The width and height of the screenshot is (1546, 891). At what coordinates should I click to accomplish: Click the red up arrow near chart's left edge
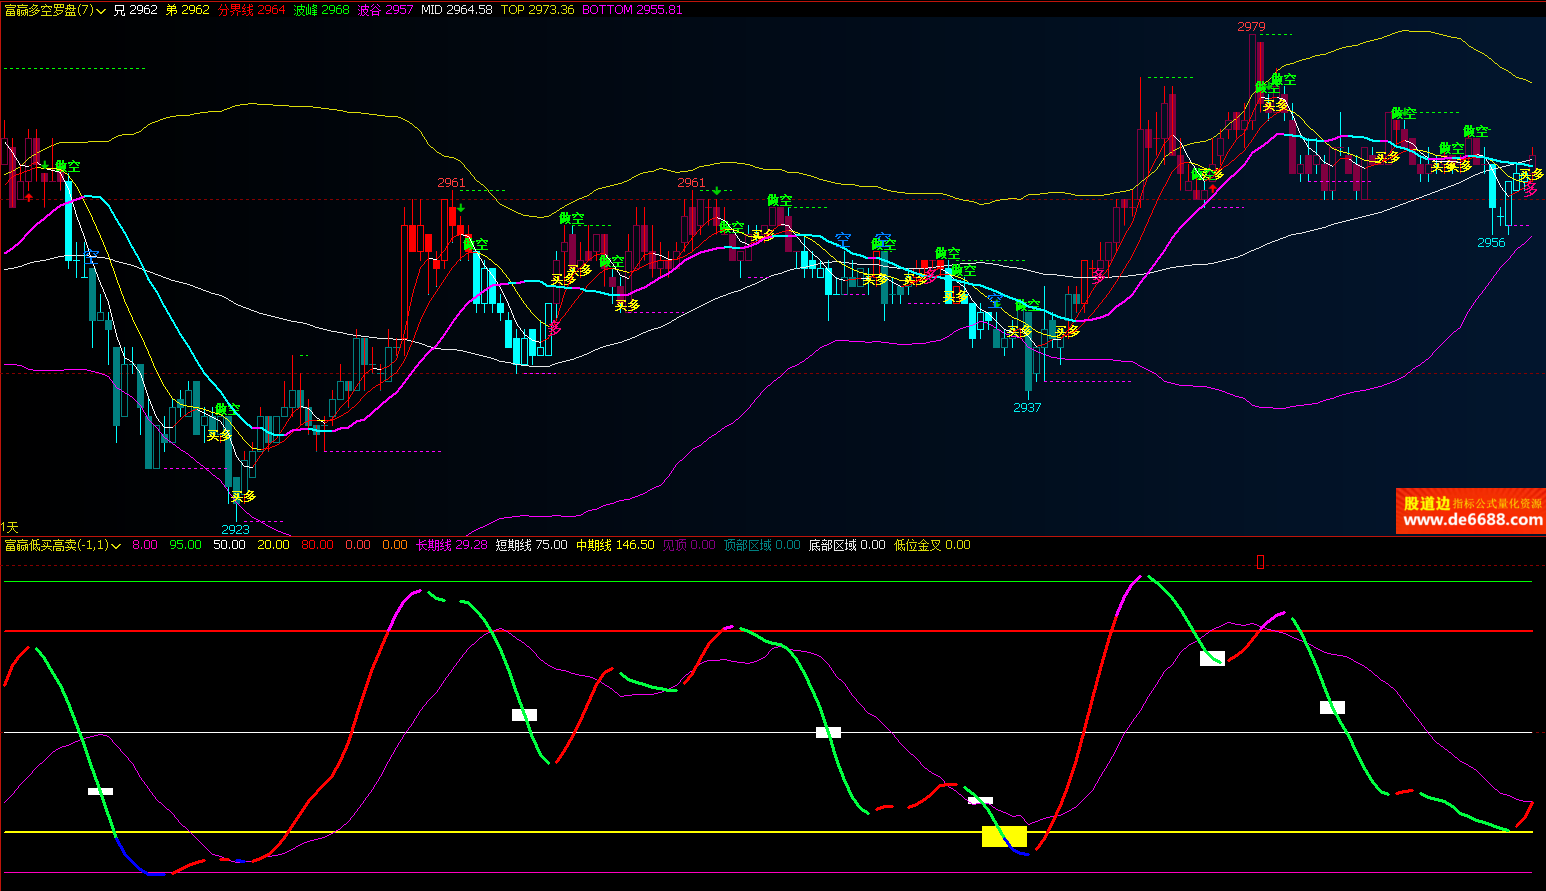click(x=28, y=197)
